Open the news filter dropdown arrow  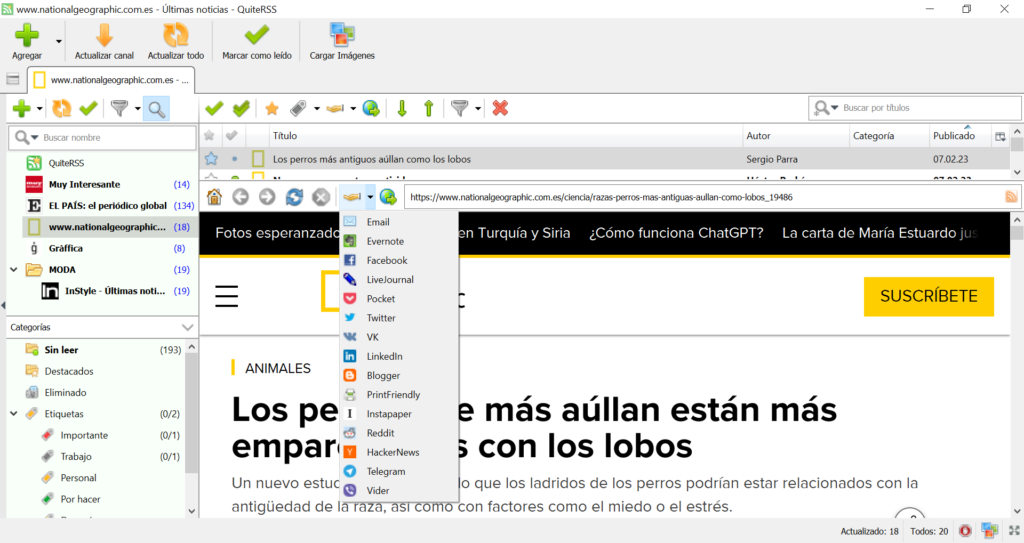pyautogui.click(x=478, y=108)
